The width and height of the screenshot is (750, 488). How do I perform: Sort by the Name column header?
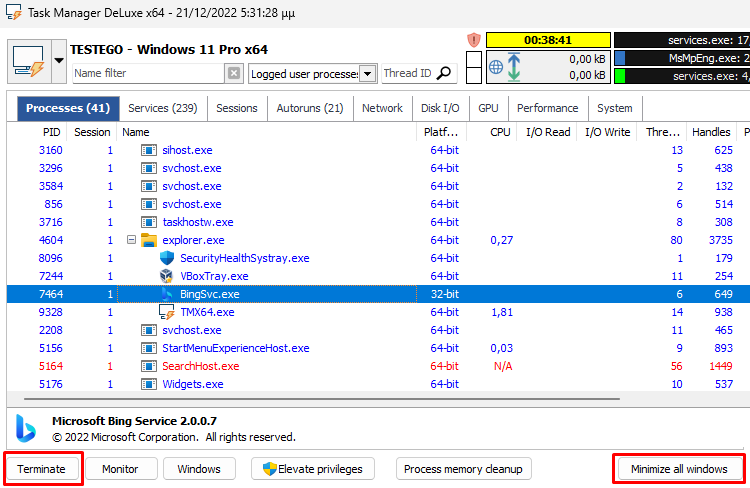[267, 132]
